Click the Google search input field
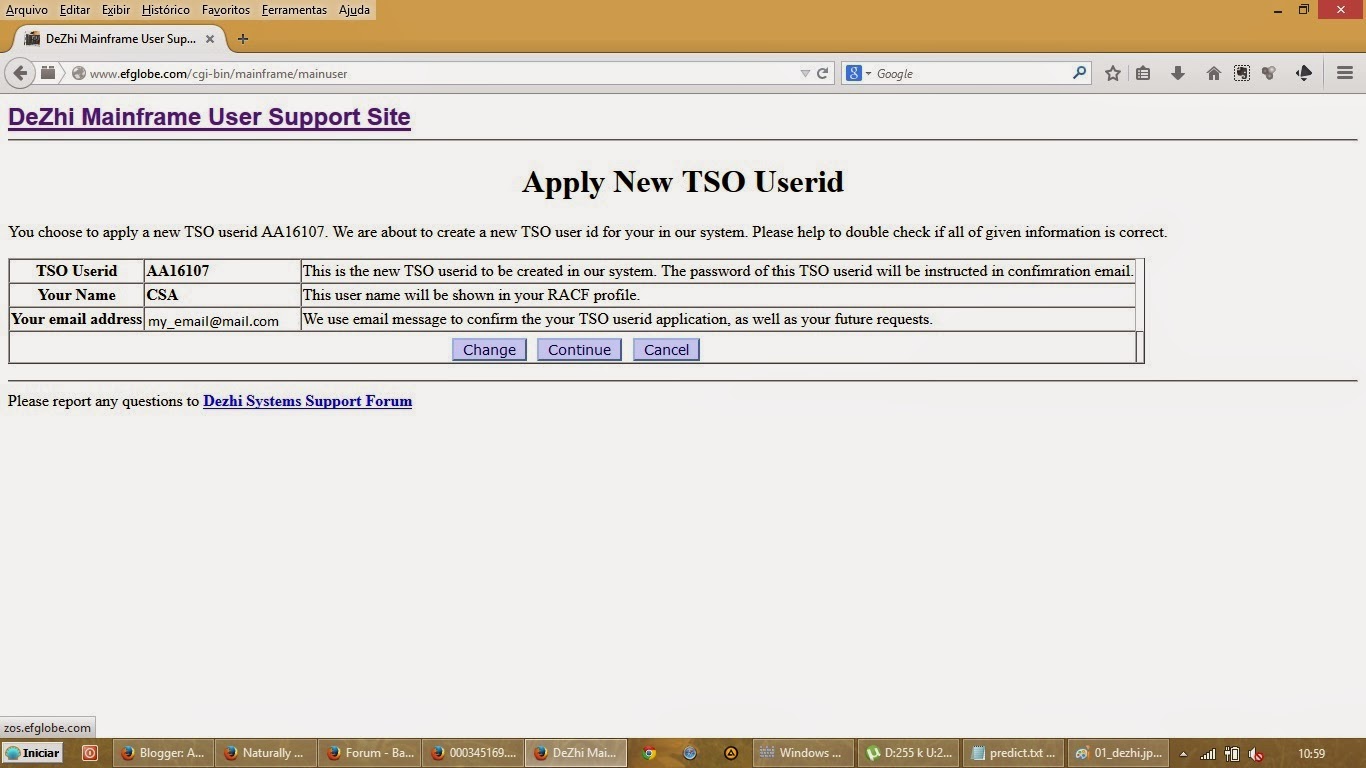1366x768 pixels. pos(970,73)
